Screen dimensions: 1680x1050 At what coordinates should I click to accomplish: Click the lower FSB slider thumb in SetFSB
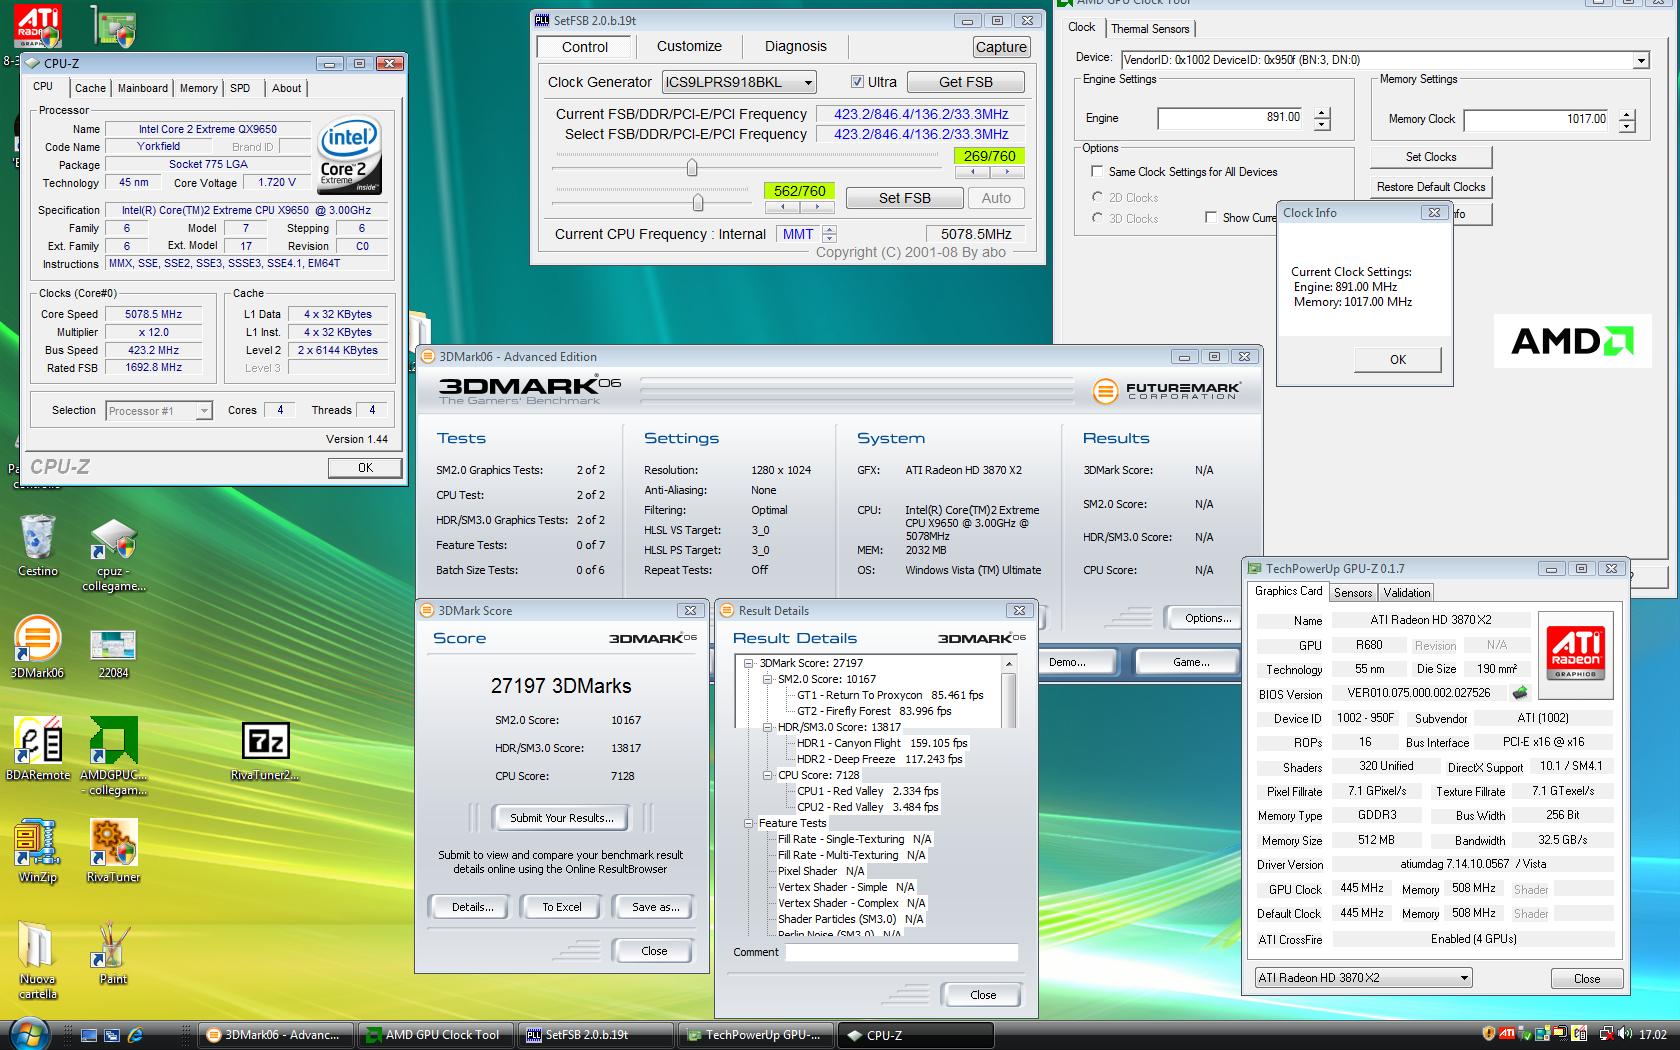pyautogui.click(x=698, y=203)
